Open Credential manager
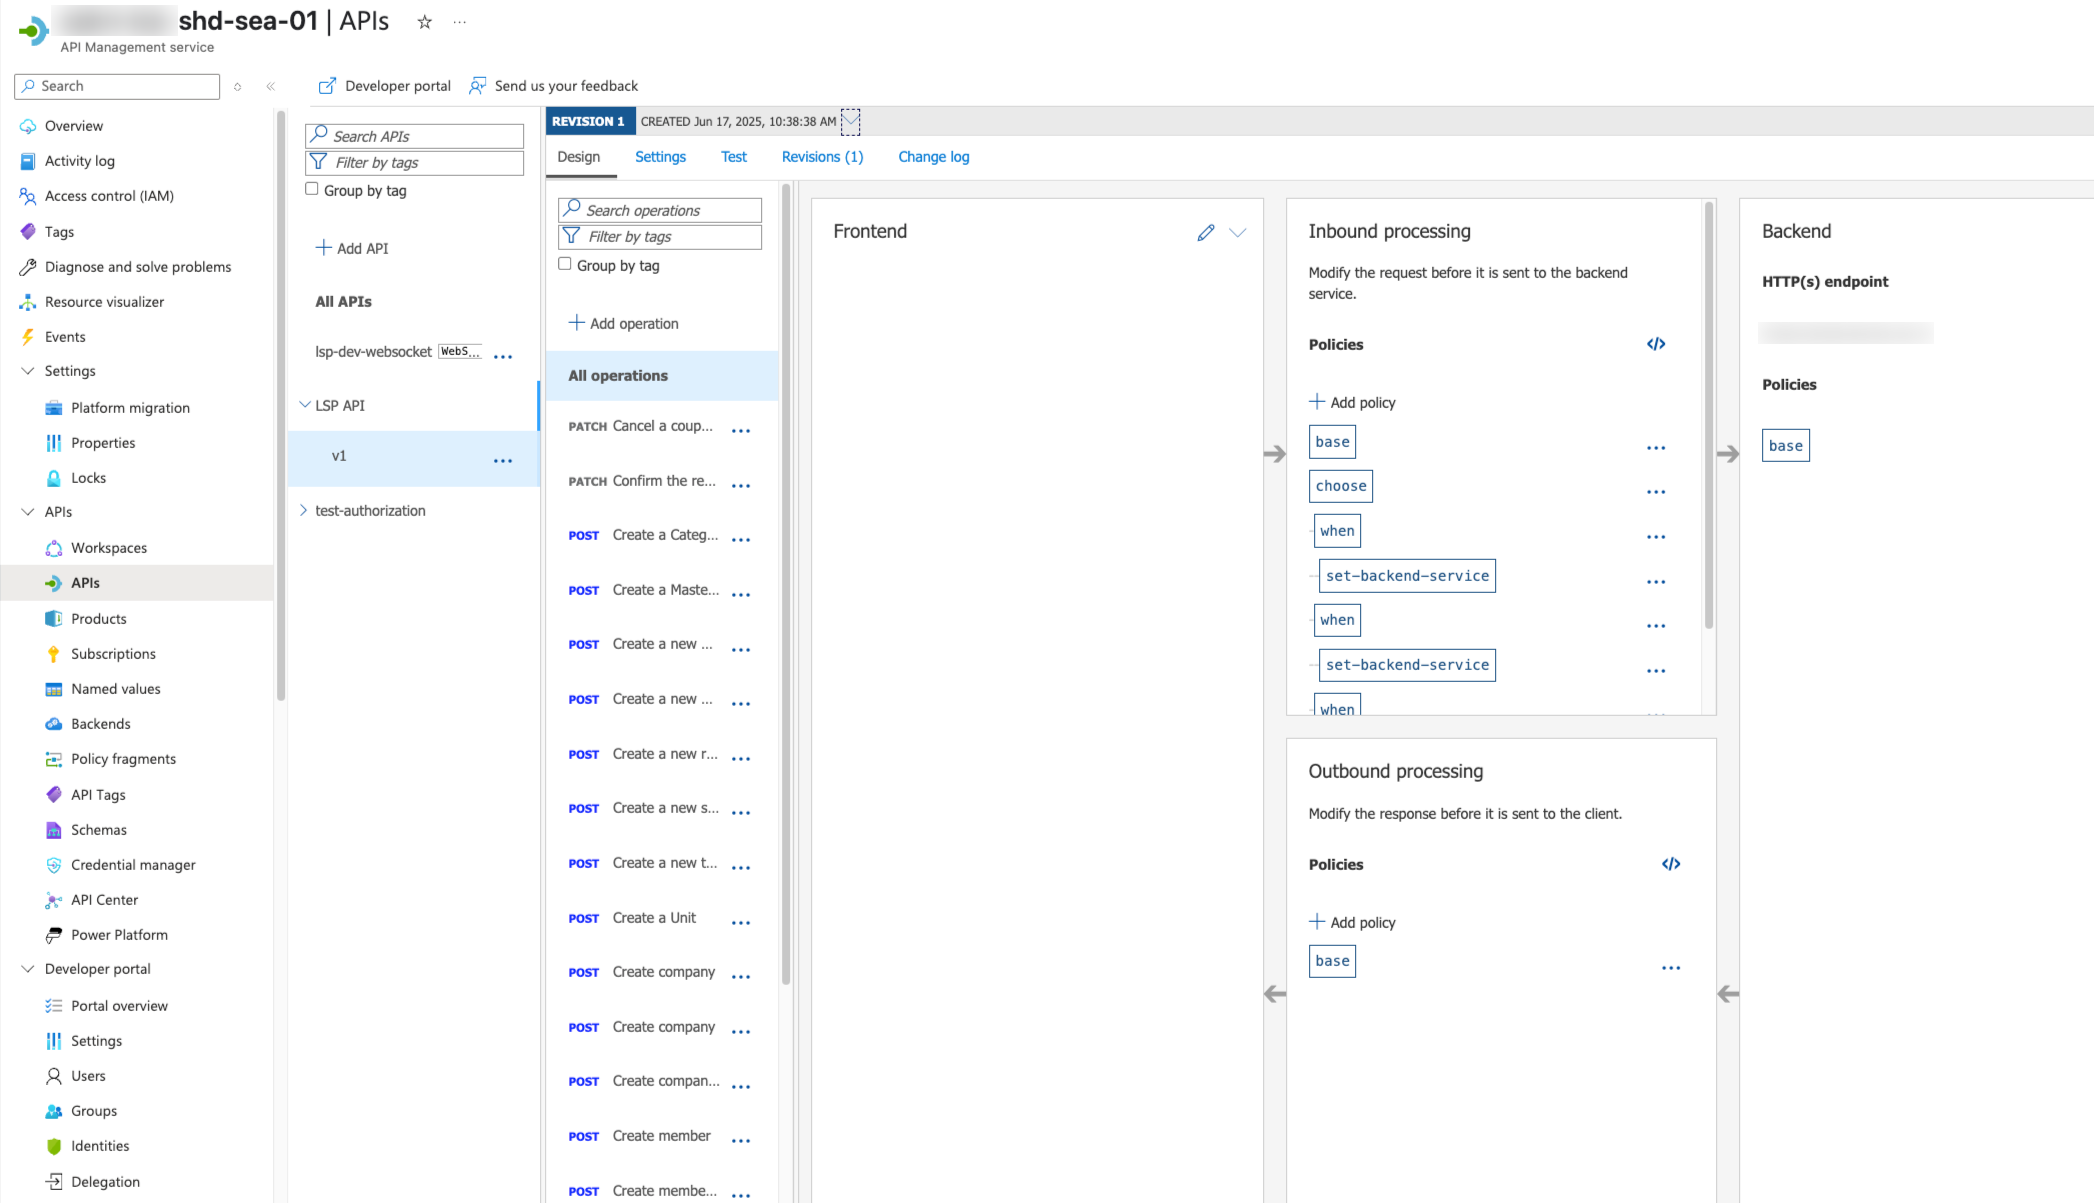 (x=133, y=865)
